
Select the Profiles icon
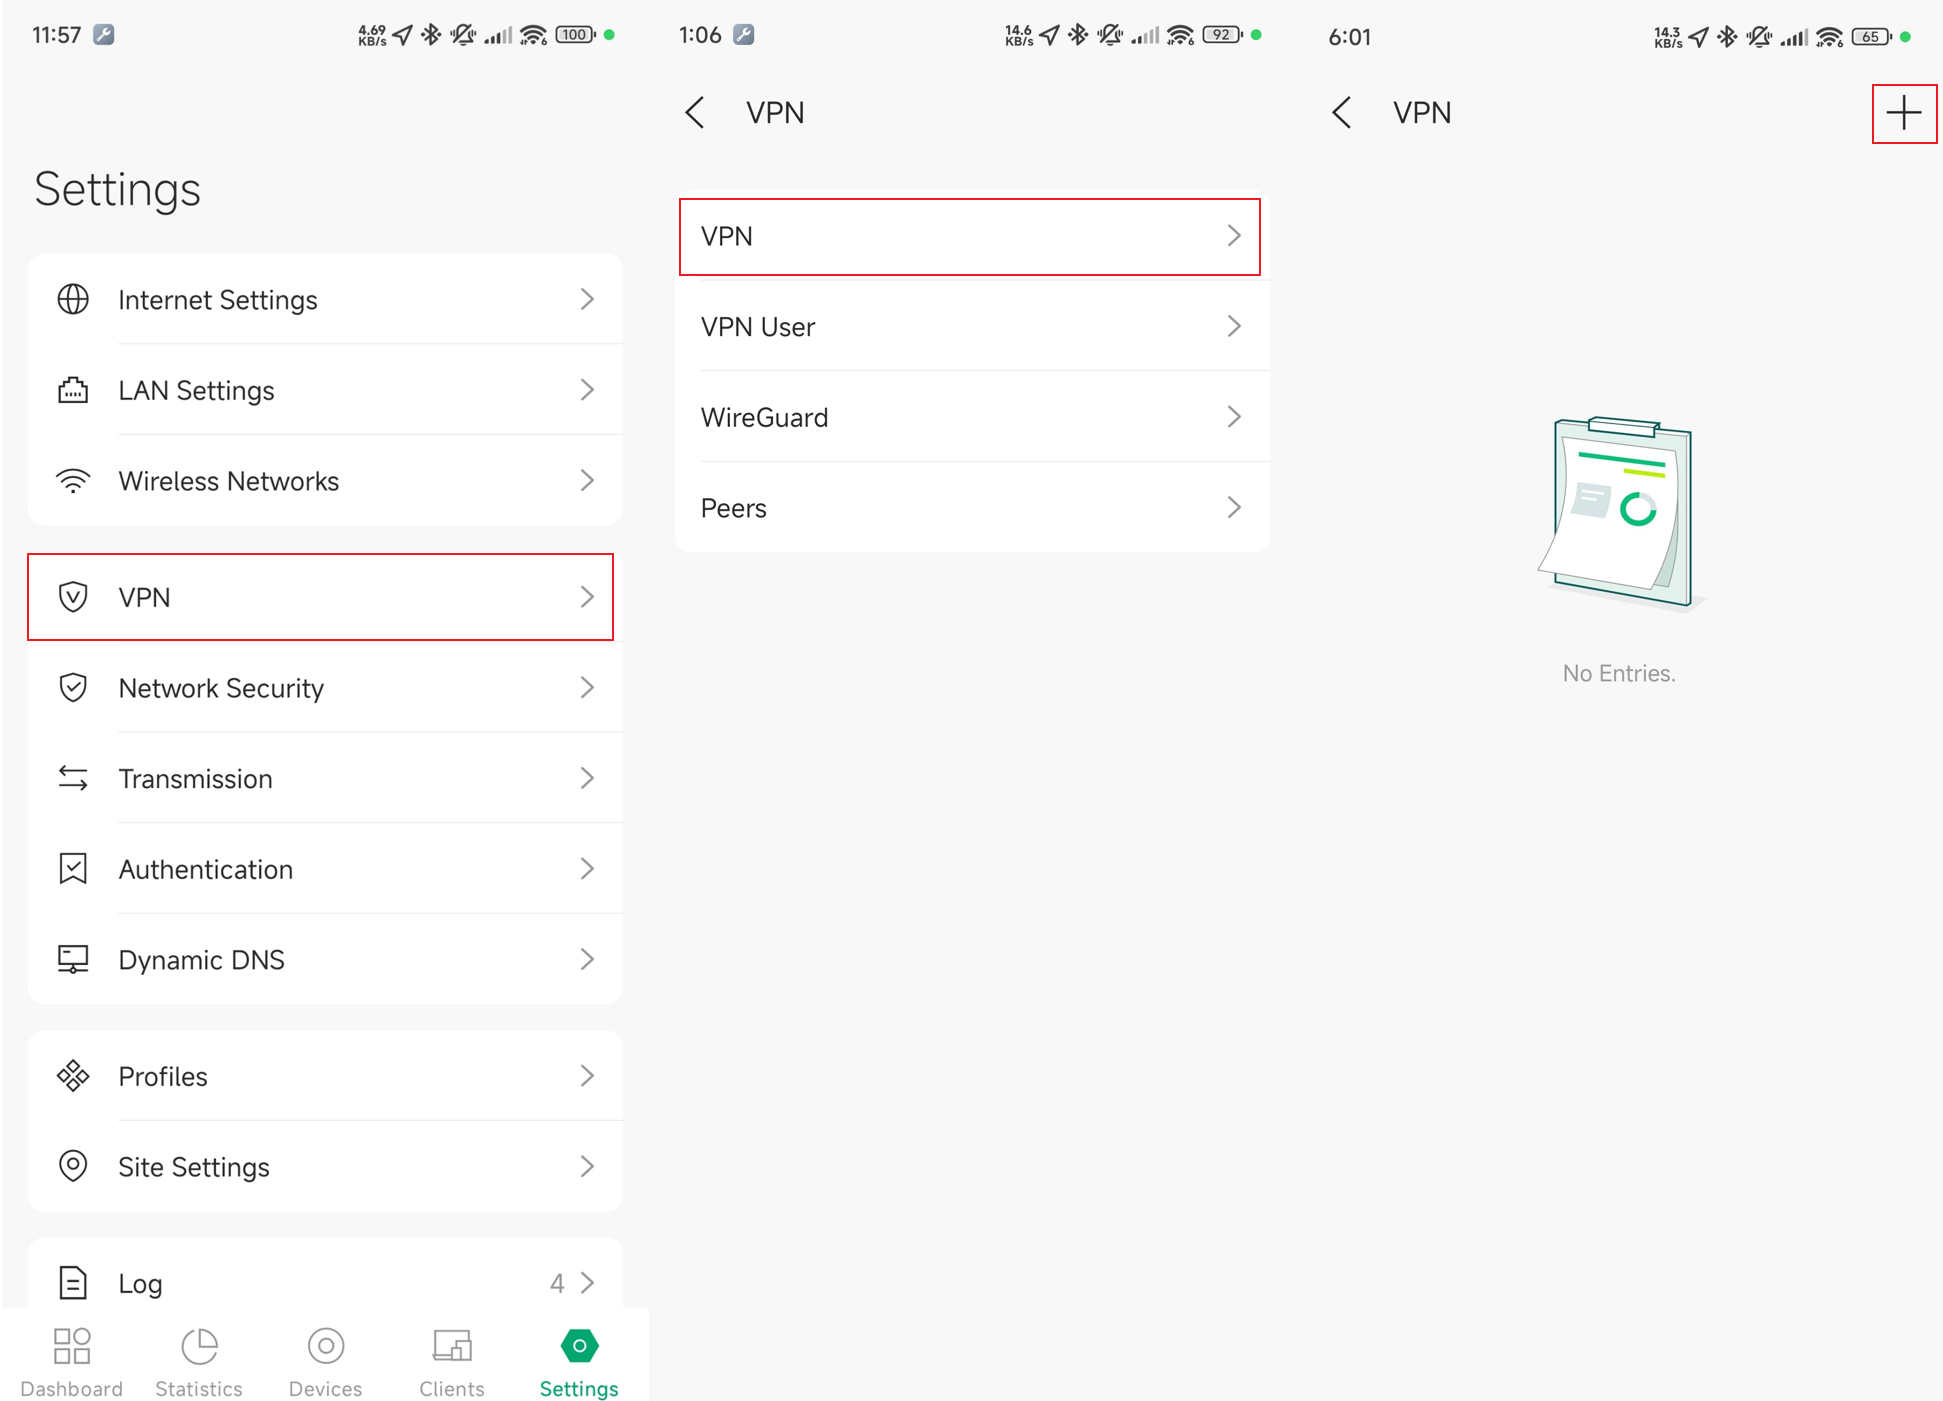click(72, 1076)
